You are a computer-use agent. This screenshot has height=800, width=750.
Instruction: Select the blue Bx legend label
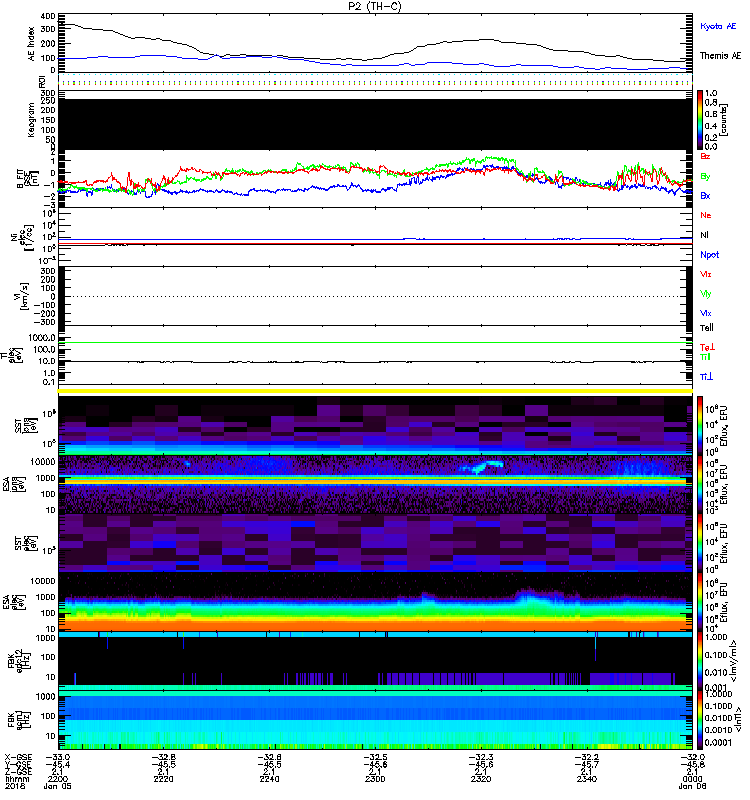click(x=705, y=195)
